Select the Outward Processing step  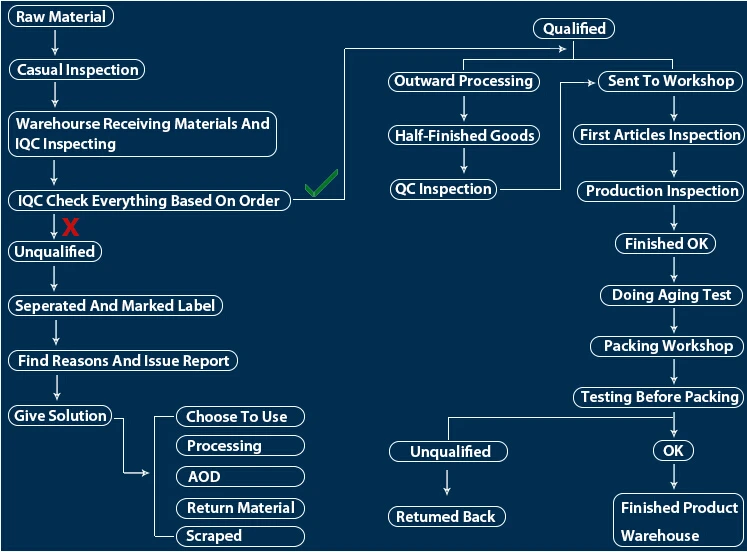(464, 81)
